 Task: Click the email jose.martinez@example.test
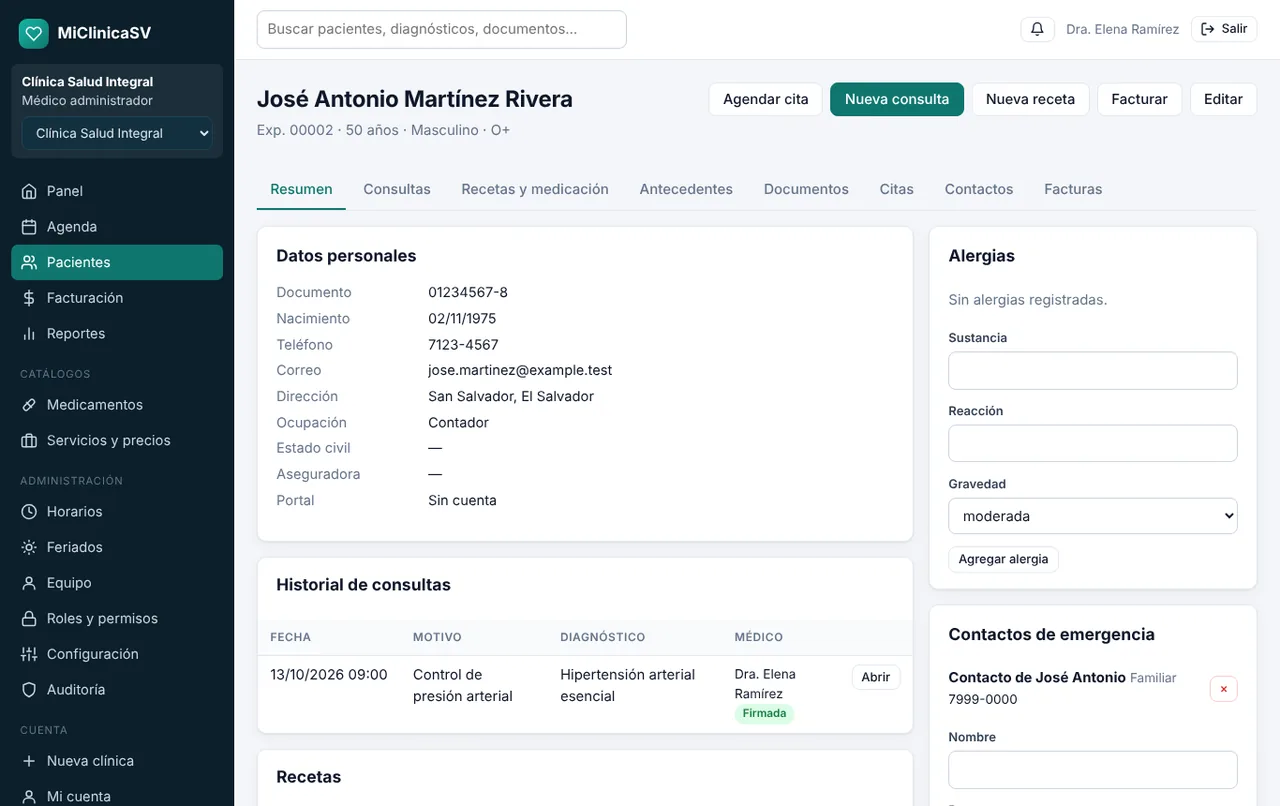[520, 370]
